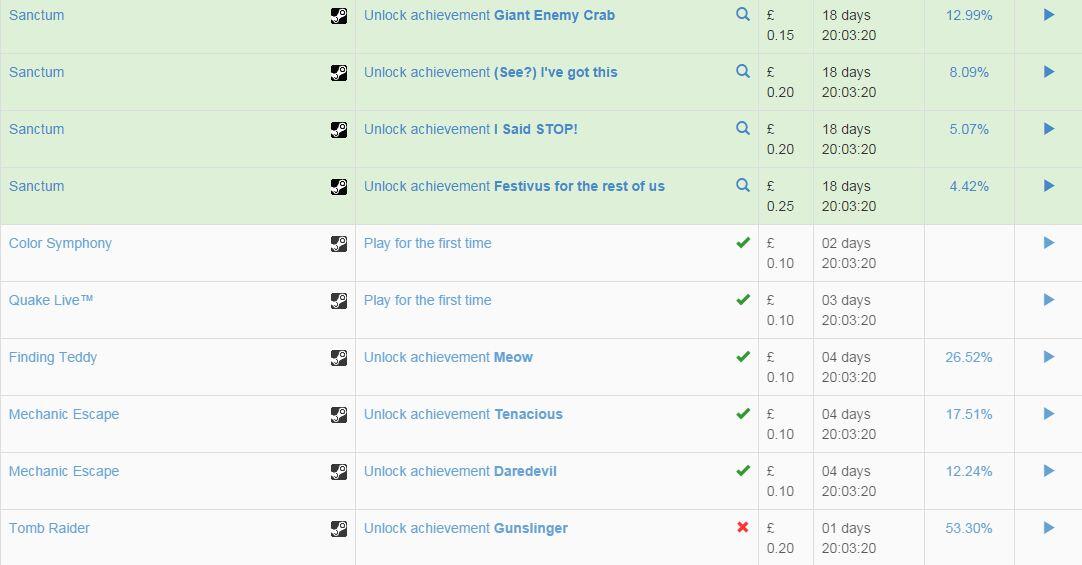Click the magnifier icon for Giant Enemy Crab
The image size is (1082, 565).
743,15
